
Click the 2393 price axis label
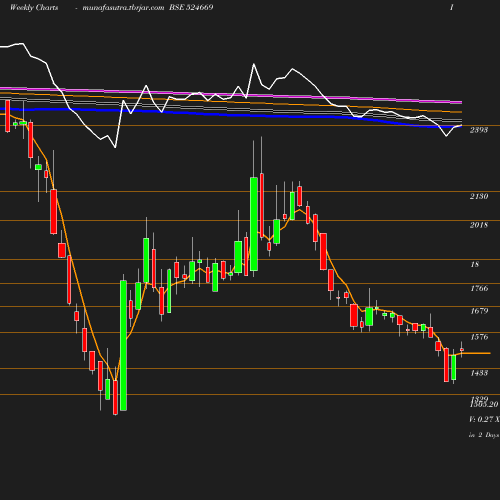point(479,130)
